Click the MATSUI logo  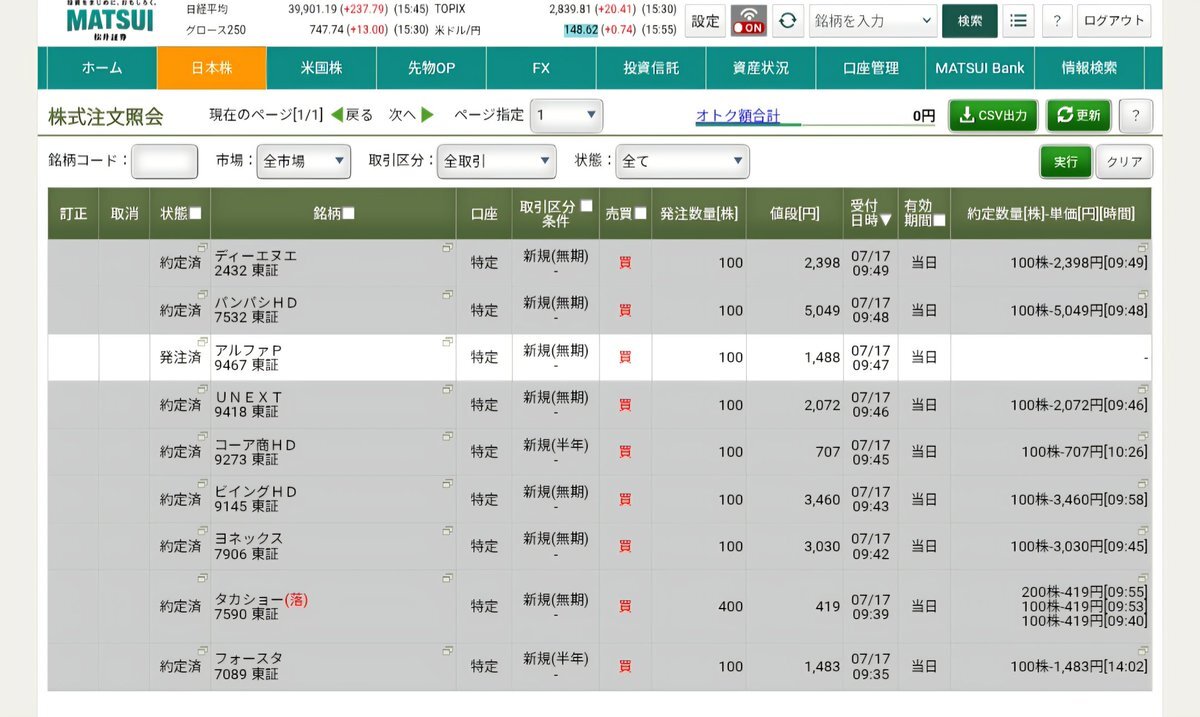110,20
